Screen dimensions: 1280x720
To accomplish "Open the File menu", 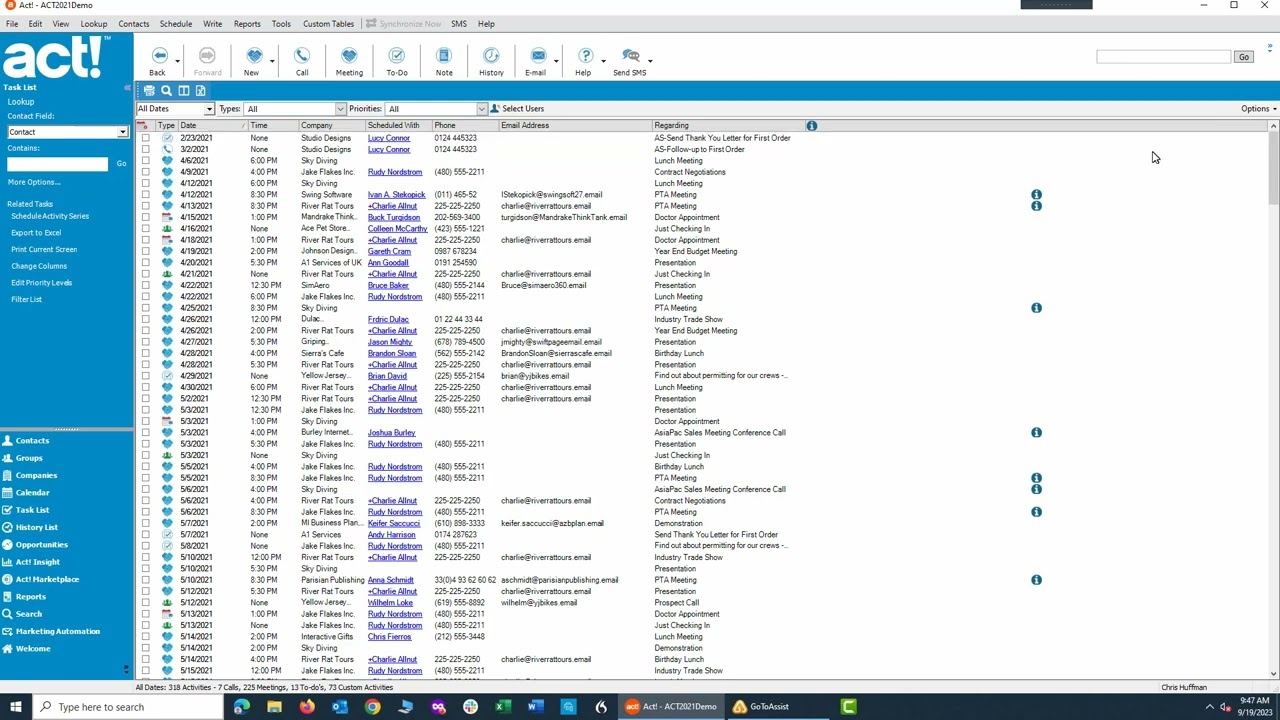I will point(12,24).
